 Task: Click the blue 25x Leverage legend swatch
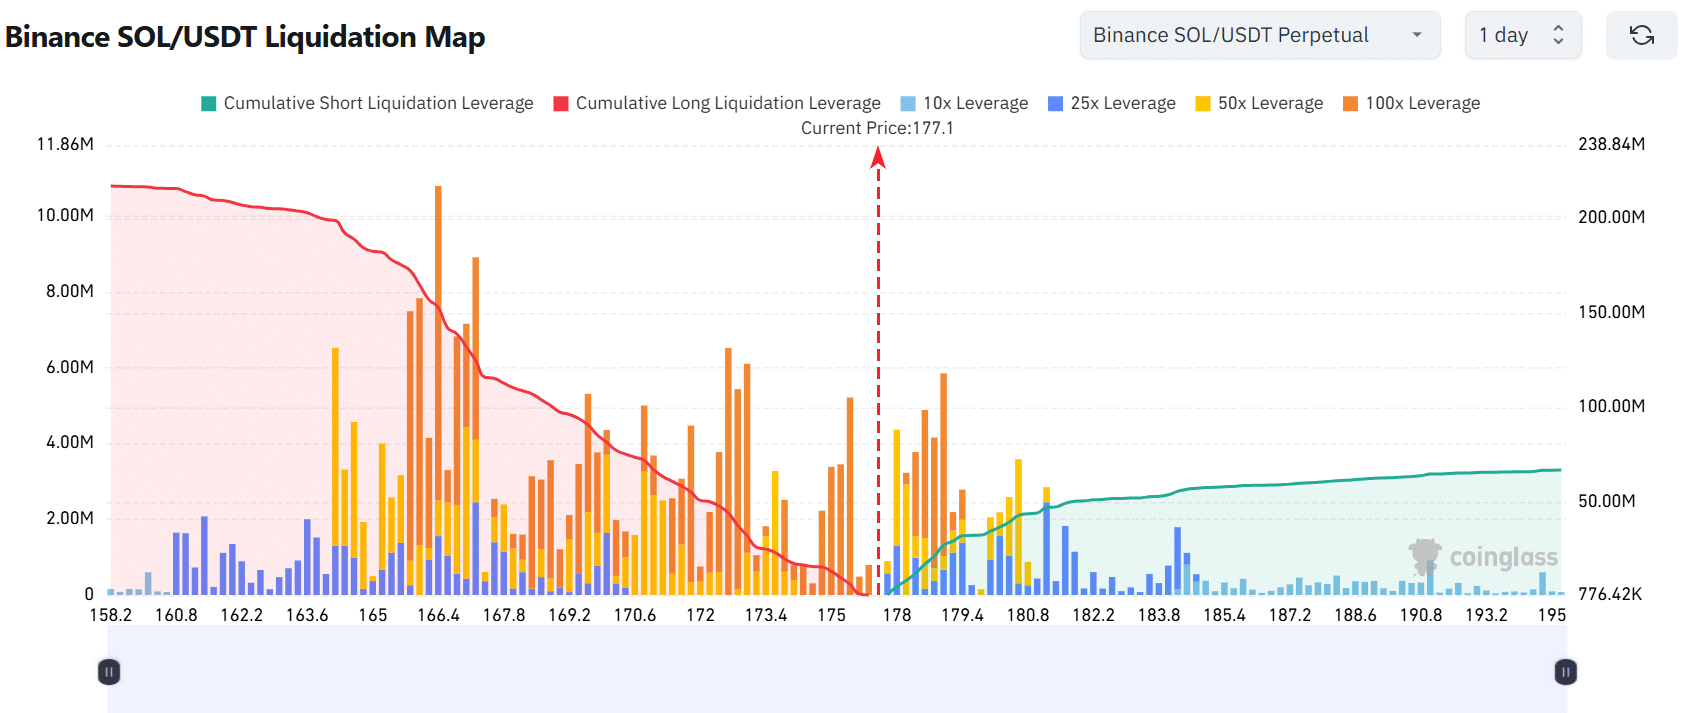[x=1055, y=104]
